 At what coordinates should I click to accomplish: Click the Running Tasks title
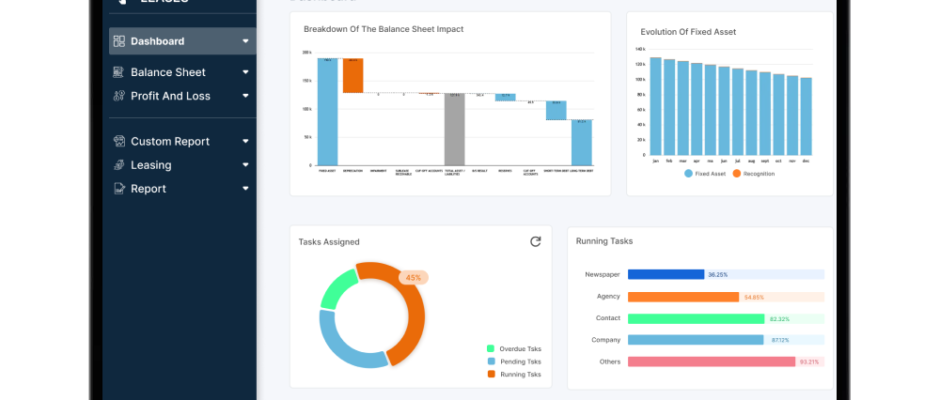click(604, 241)
